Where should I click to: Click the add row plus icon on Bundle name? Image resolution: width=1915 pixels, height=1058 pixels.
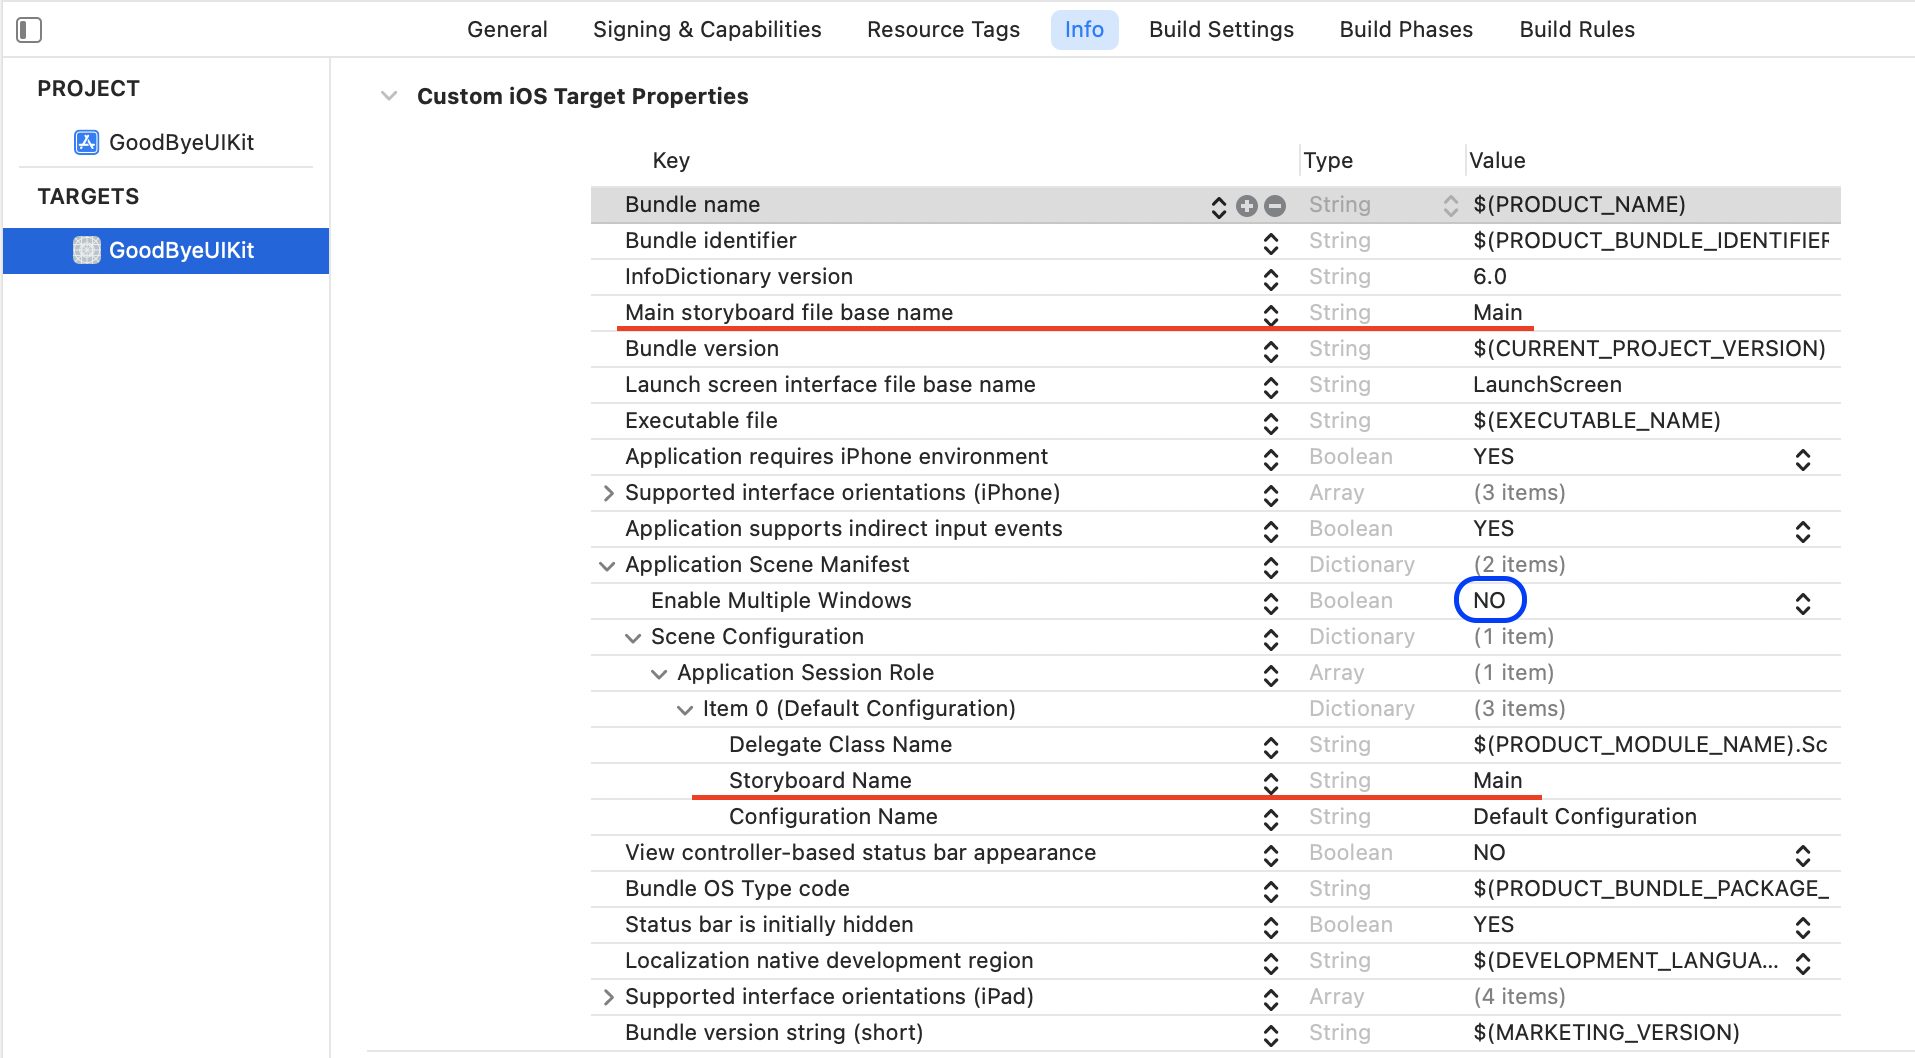pos(1246,206)
